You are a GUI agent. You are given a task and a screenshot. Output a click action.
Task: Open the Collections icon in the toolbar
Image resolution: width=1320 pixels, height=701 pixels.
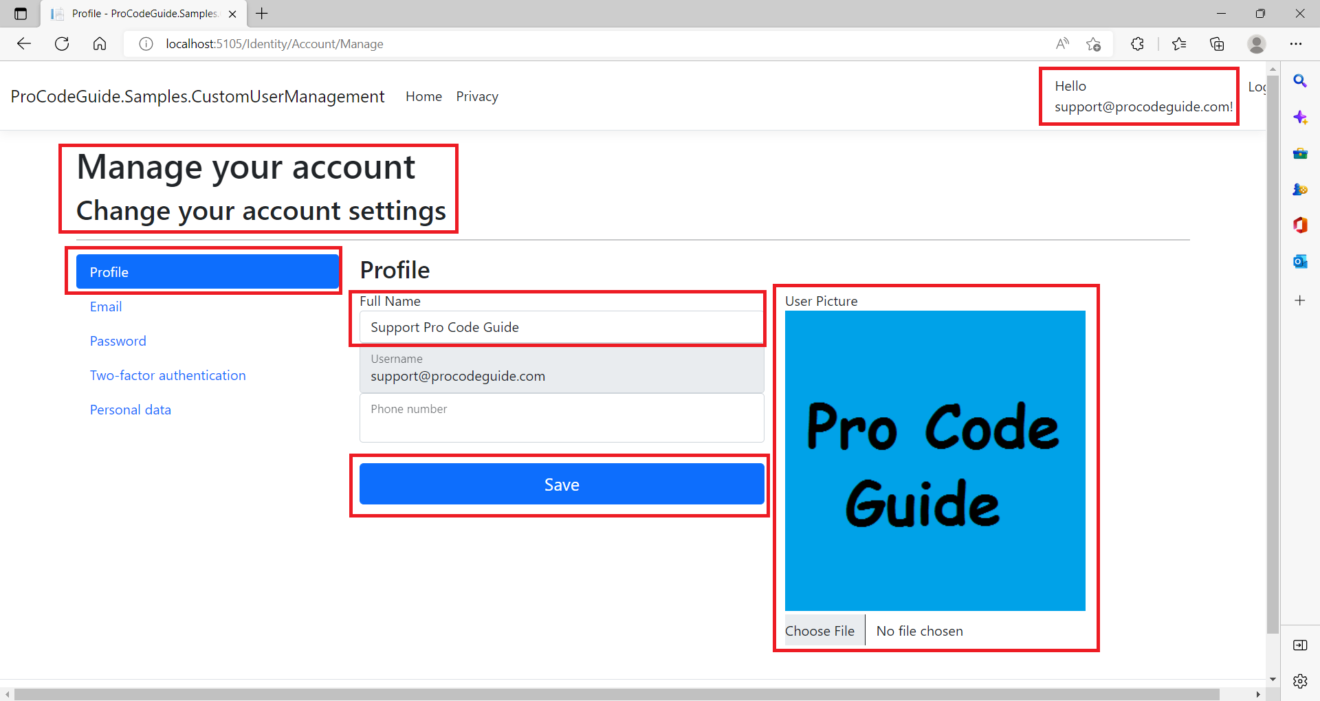(1216, 43)
